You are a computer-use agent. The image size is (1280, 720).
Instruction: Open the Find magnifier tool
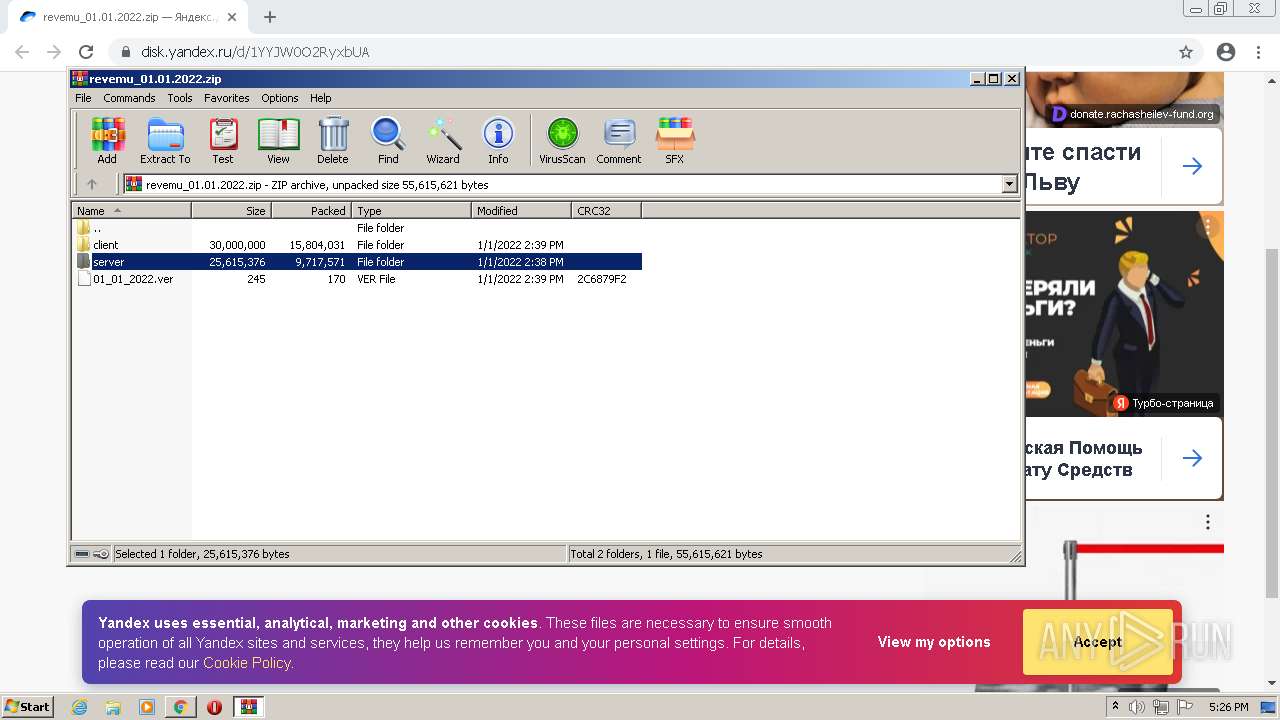(x=388, y=140)
